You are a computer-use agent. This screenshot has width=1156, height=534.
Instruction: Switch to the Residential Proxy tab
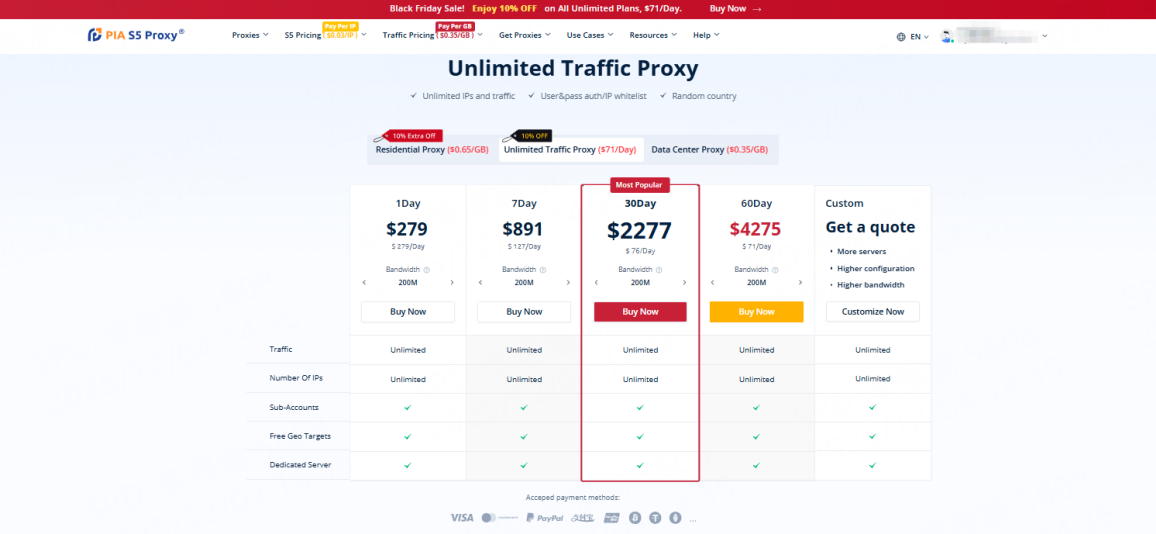click(432, 150)
